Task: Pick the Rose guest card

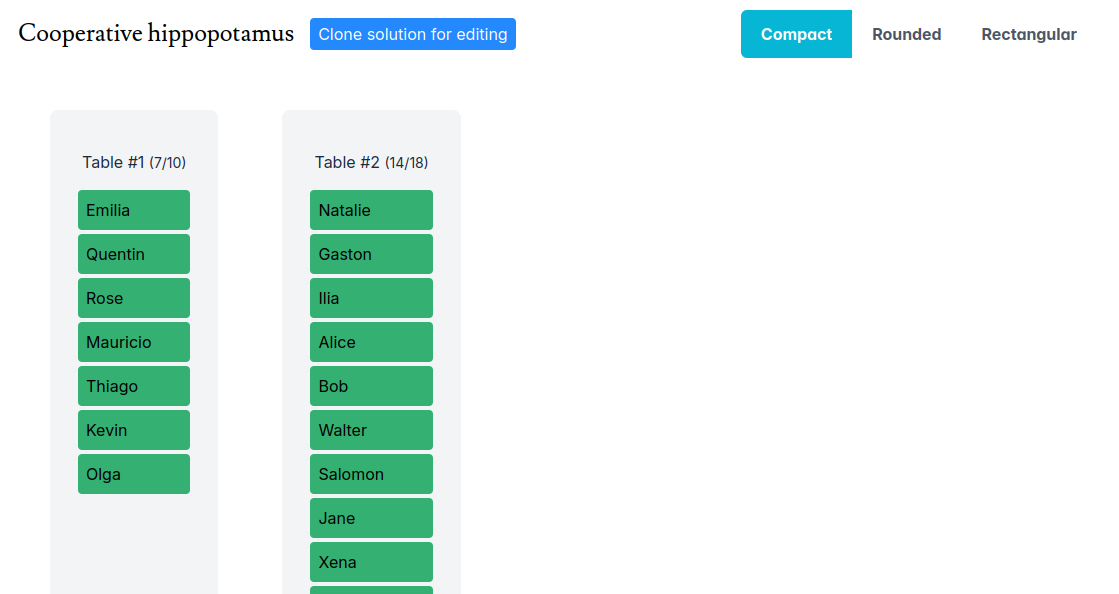Action: pos(134,298)
